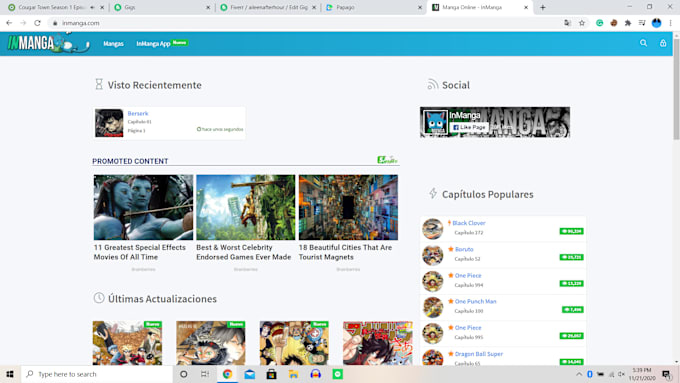Bookmark this page with star icon
This screenshot has width=680, height=383.
(582, 23)
